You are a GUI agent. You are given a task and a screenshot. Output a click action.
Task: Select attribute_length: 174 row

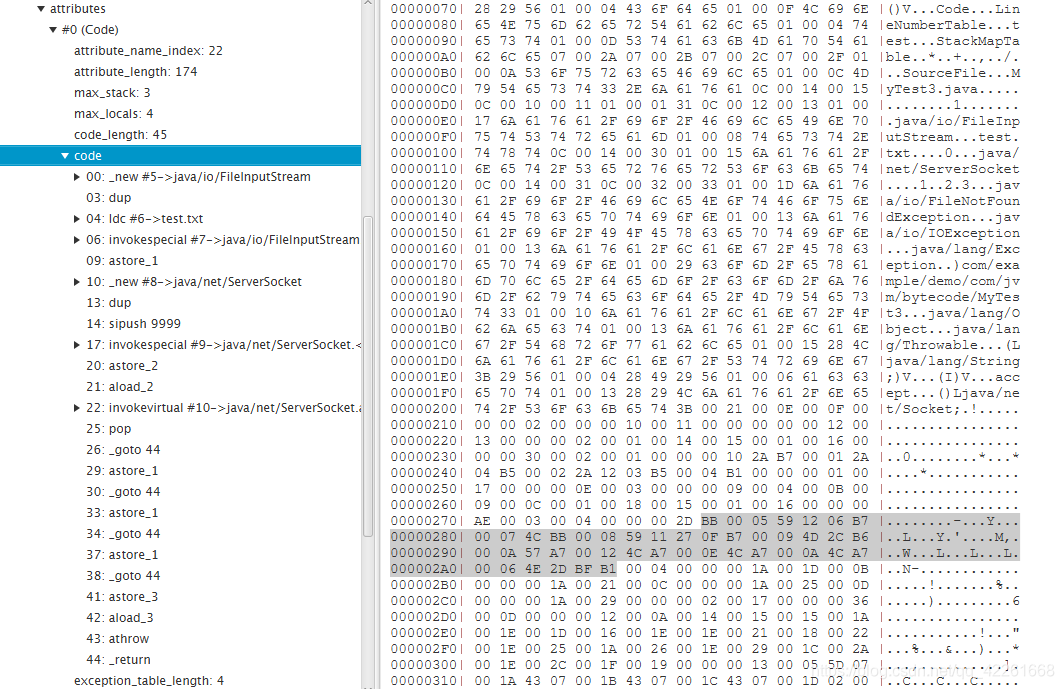[x=136, y=72]
